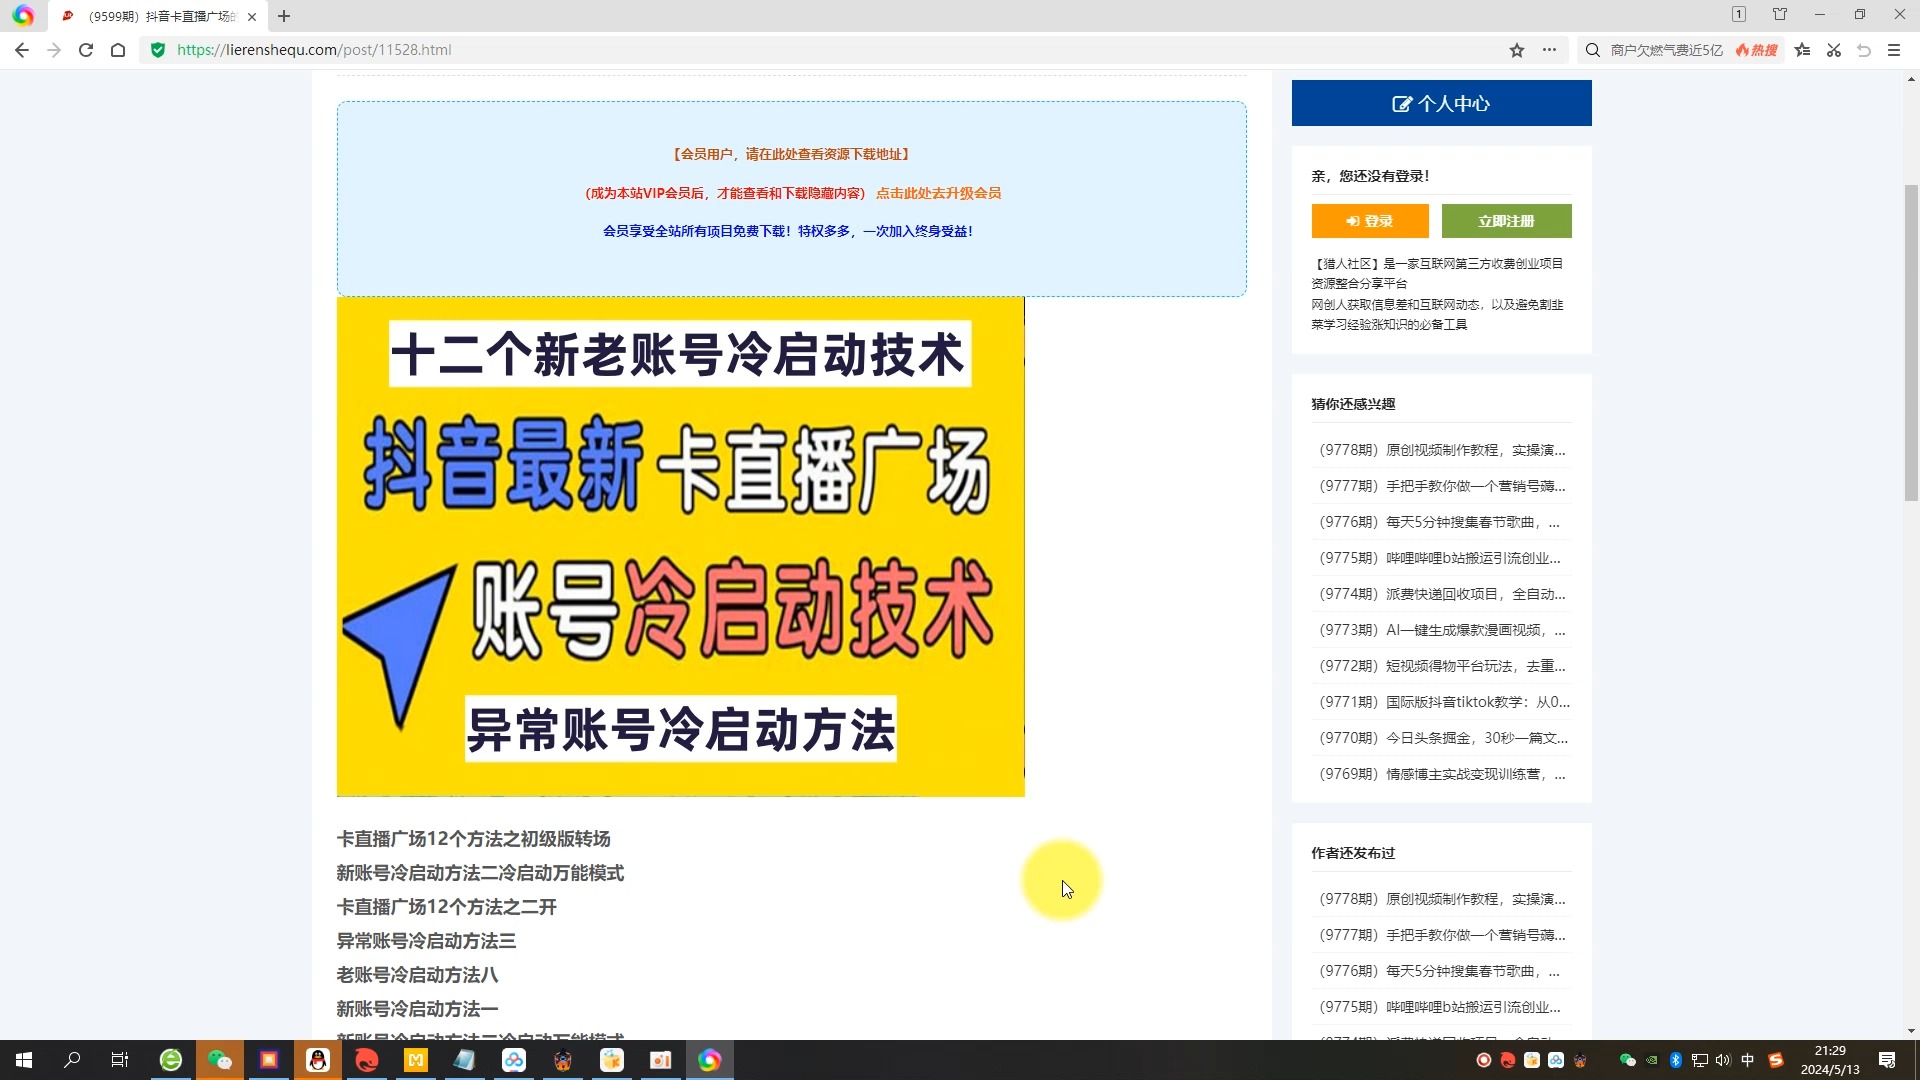
Task: Open Baidu Netdisk icon on taskbar
Action: coord(514,1060)
